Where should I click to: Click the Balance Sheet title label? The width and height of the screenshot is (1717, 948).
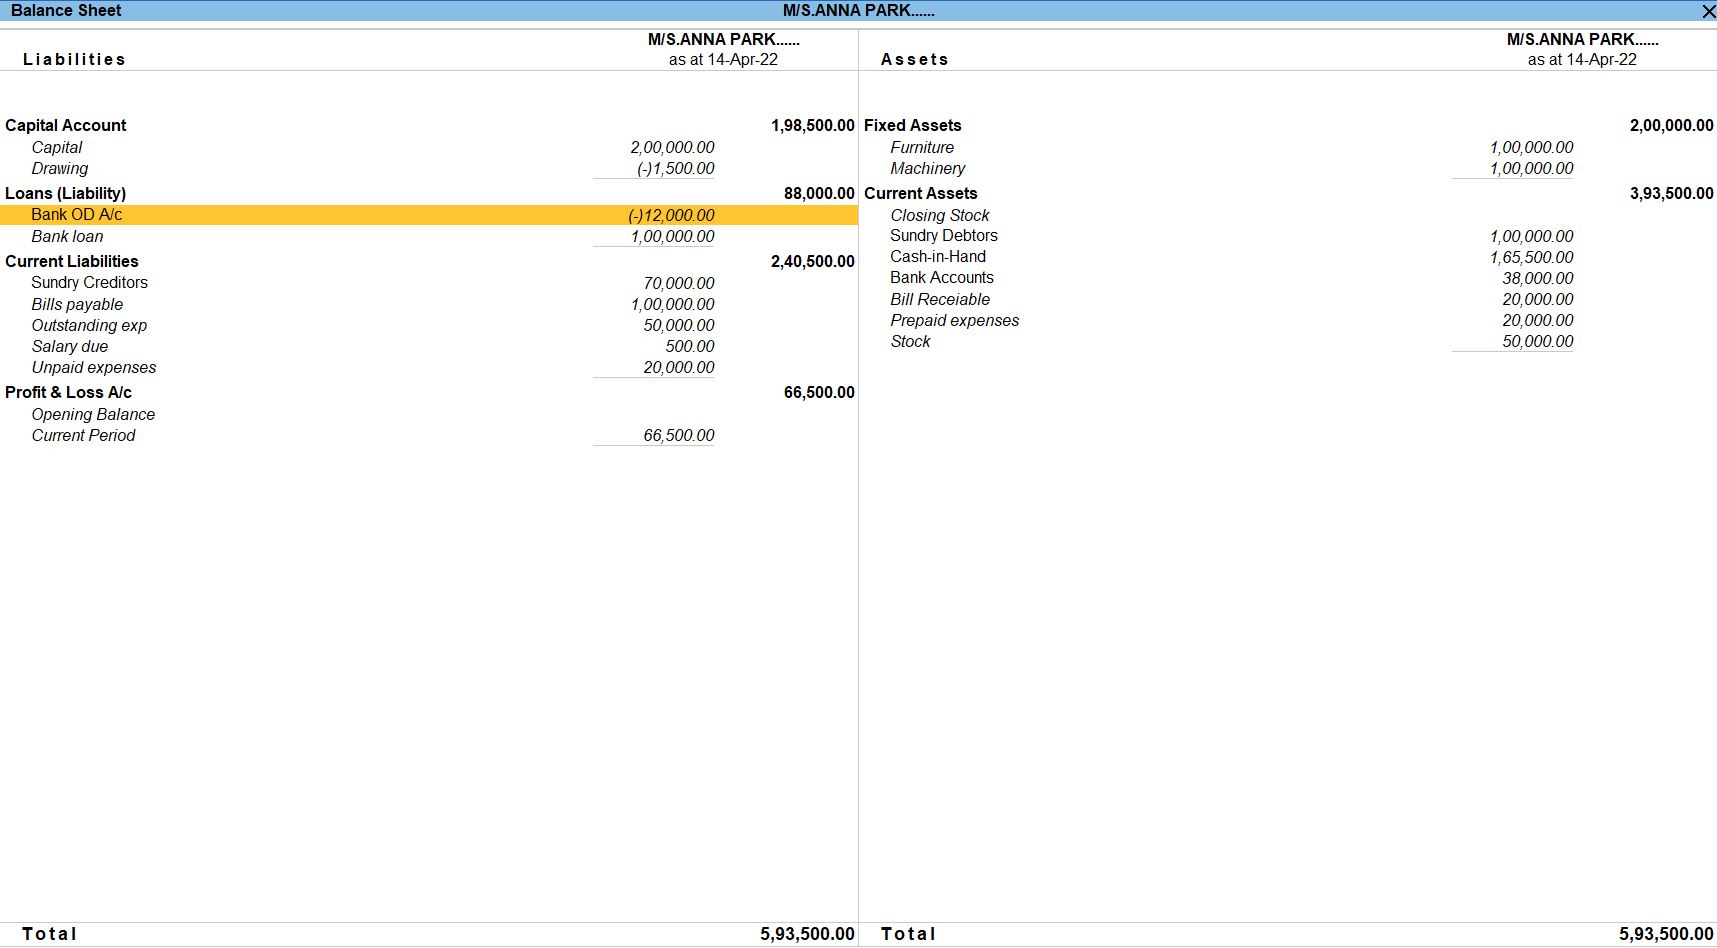66,10
